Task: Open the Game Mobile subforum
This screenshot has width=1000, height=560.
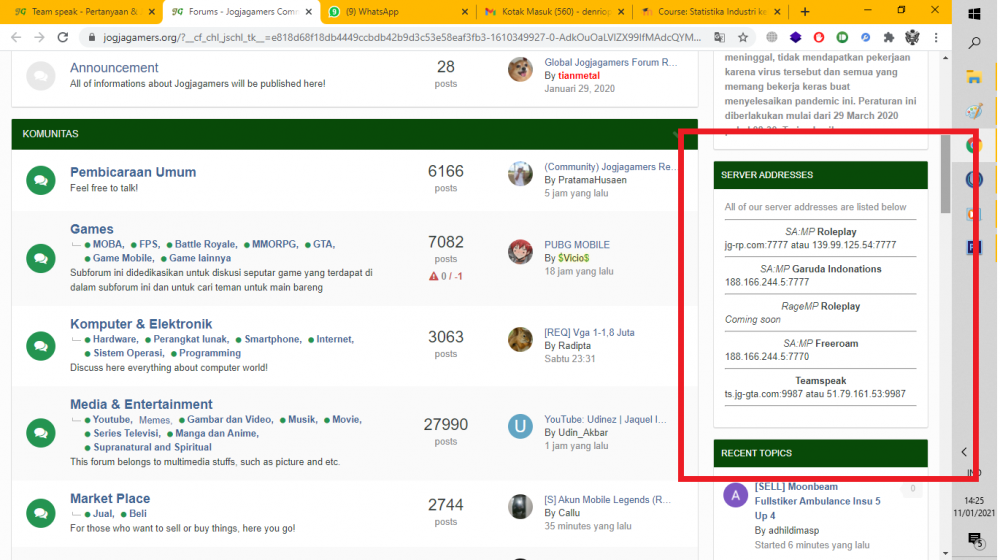Action: coord(123,258)
